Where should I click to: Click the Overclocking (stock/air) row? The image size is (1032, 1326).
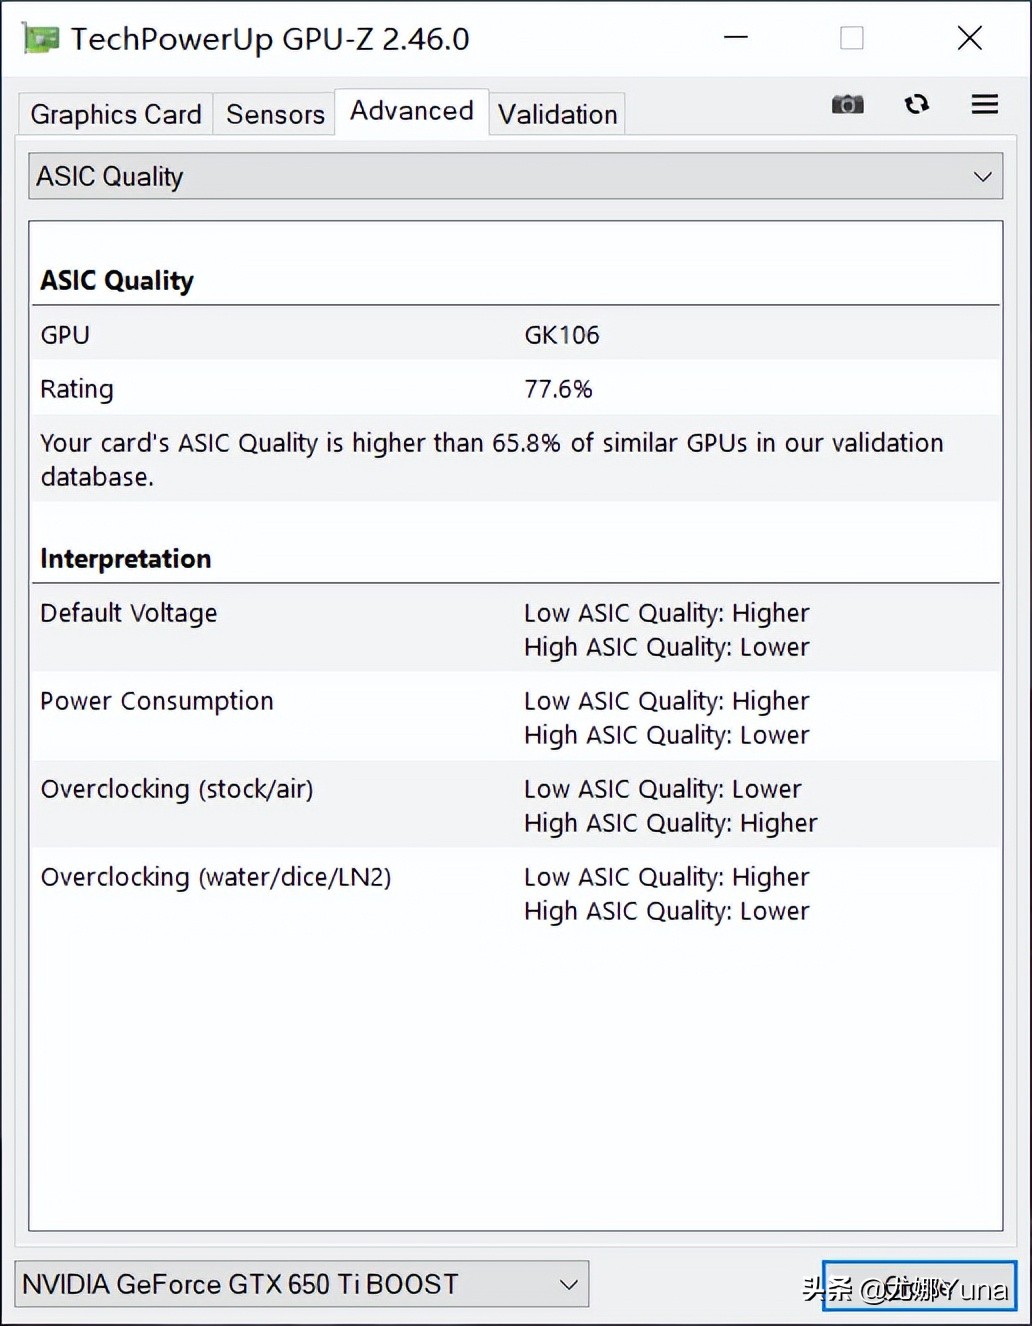[x=515, y=805]
